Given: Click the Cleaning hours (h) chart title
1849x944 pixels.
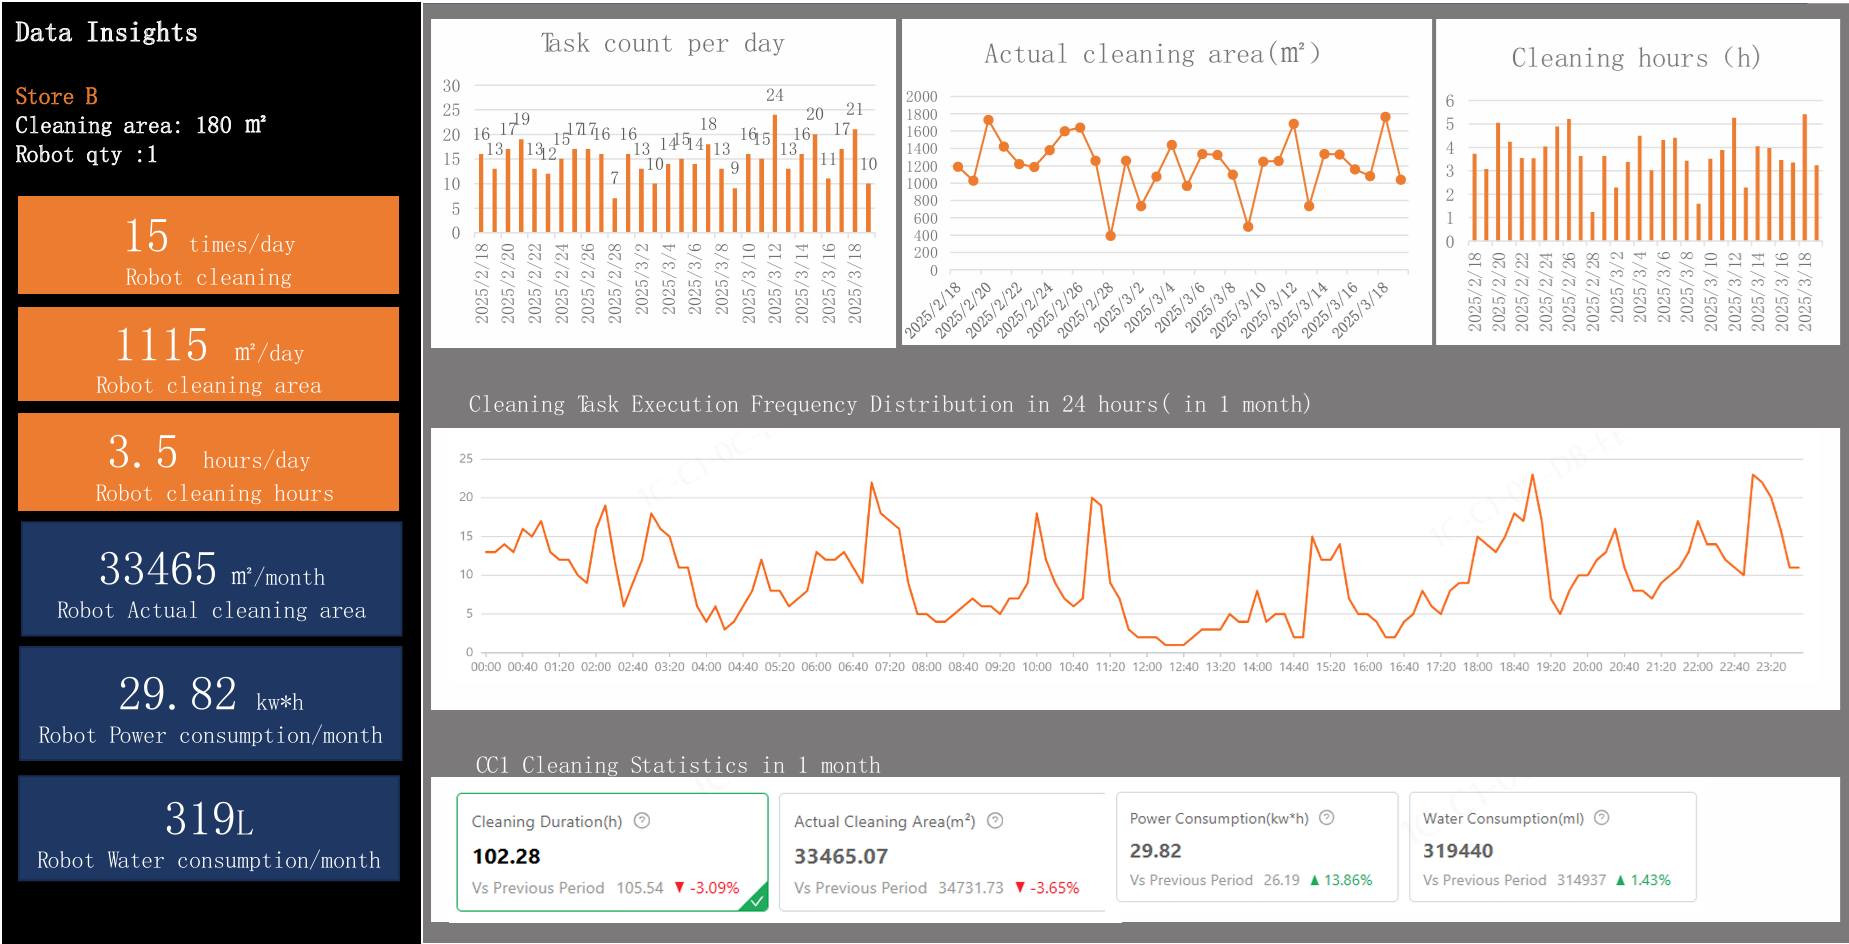Looking at the screenshot, I should [x=1635, y=58].
